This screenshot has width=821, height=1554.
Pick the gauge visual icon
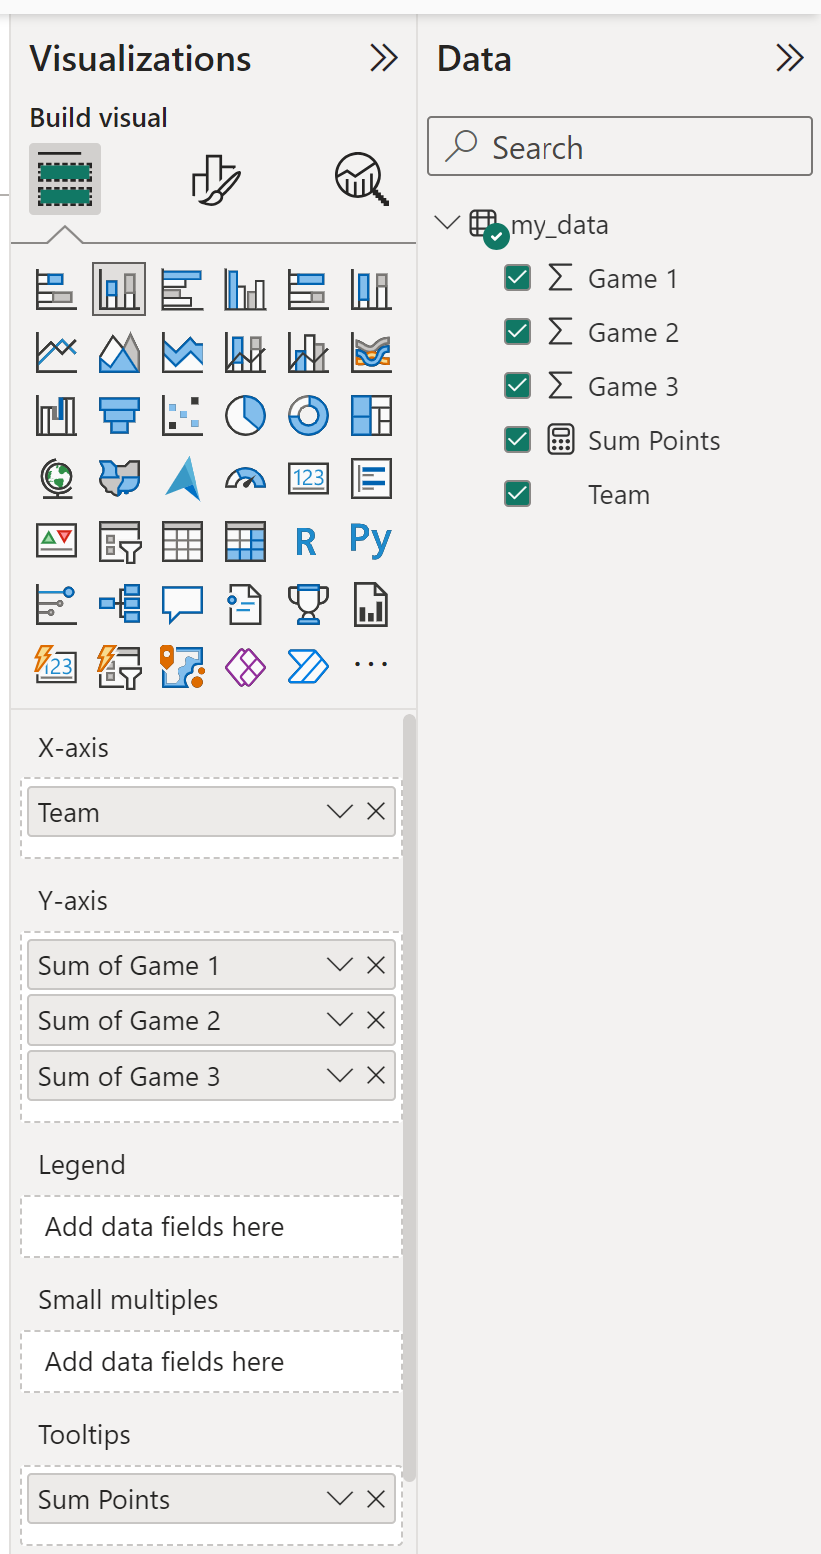[x=245, y=478]
